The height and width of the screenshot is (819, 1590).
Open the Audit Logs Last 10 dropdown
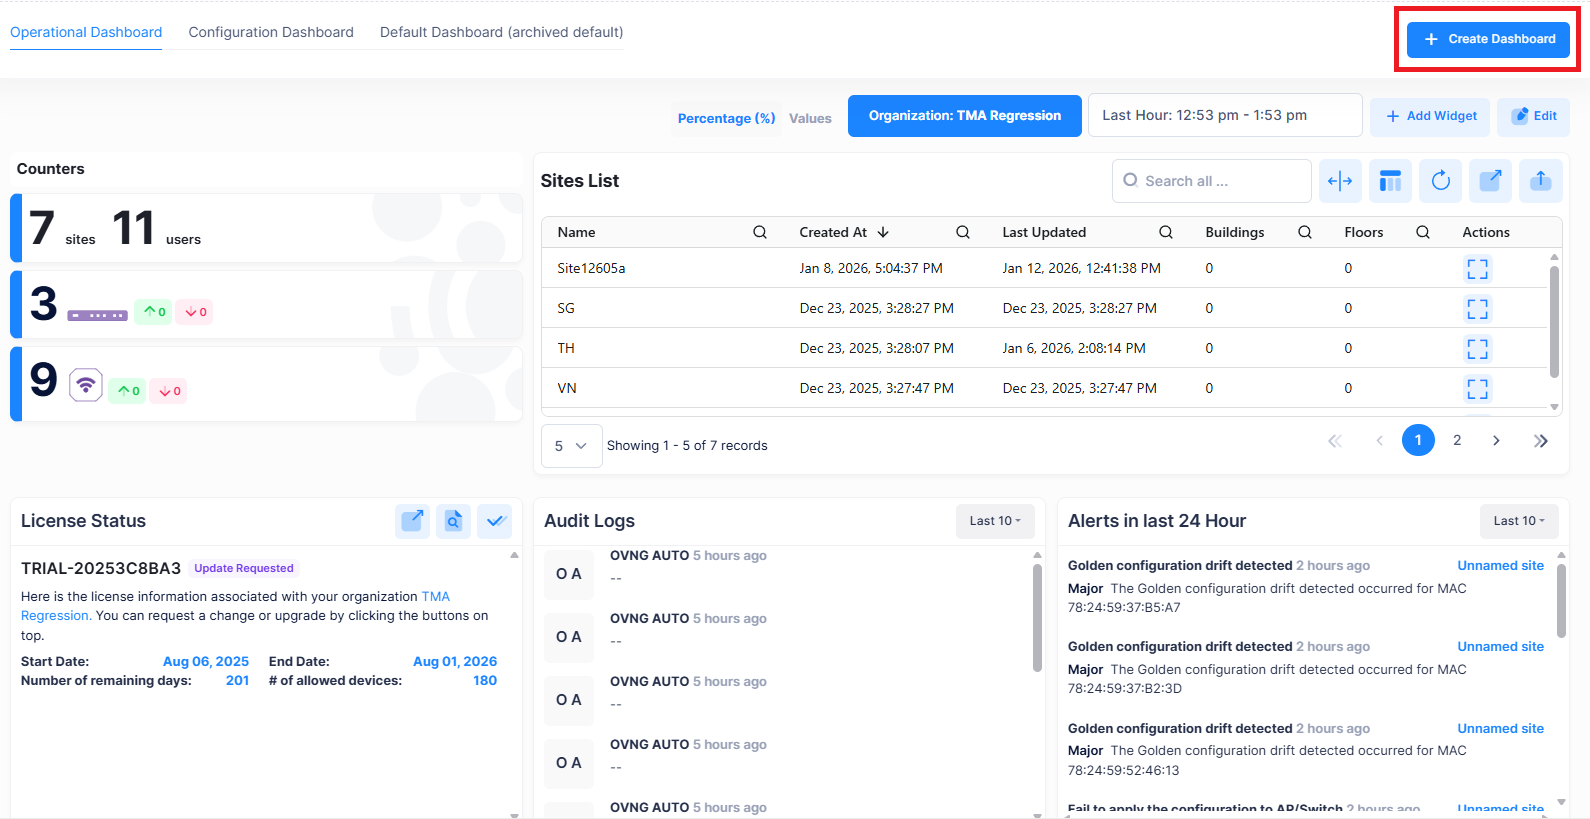tap(995, 521)
